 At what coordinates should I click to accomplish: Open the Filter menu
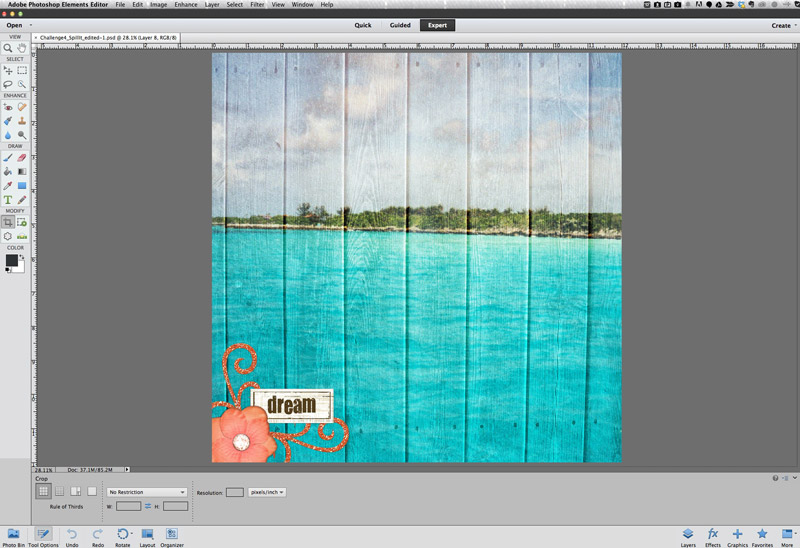pyautogui.click(x=258, y=5)
